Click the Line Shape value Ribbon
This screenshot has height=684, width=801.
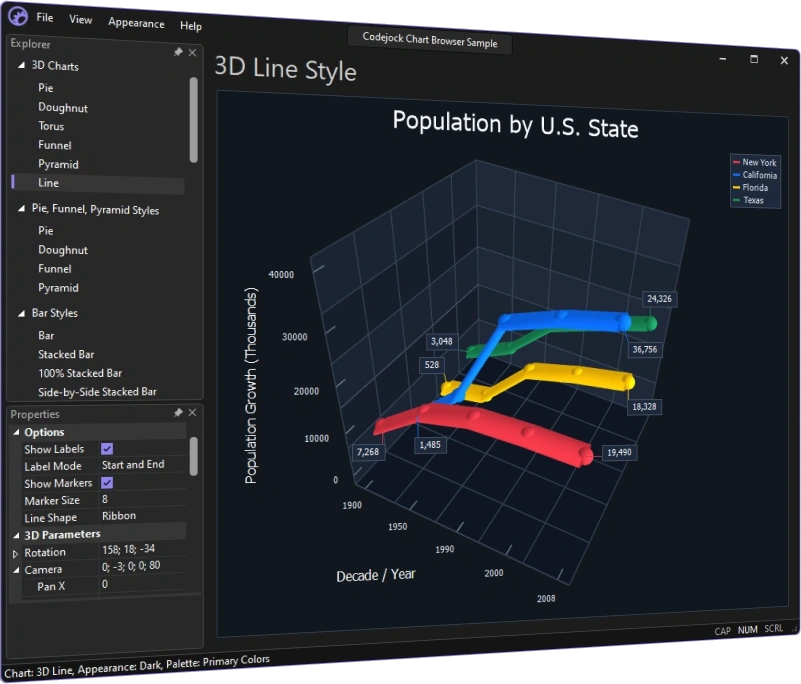click(x=119, y=515)
